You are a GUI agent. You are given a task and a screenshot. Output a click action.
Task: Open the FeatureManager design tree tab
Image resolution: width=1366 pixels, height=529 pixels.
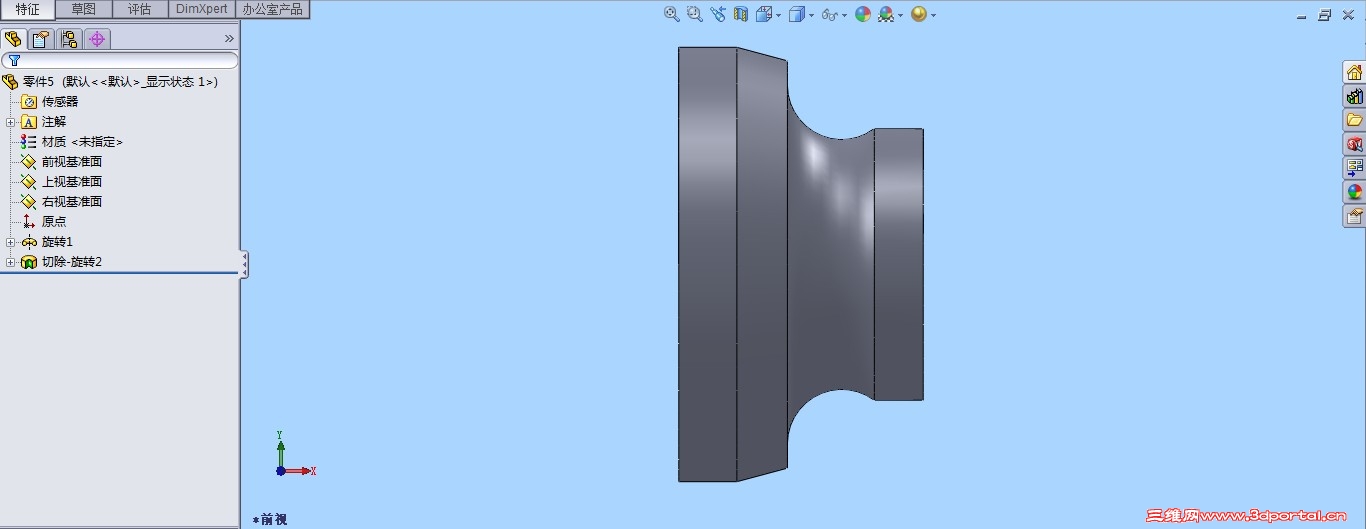(13, 39)
